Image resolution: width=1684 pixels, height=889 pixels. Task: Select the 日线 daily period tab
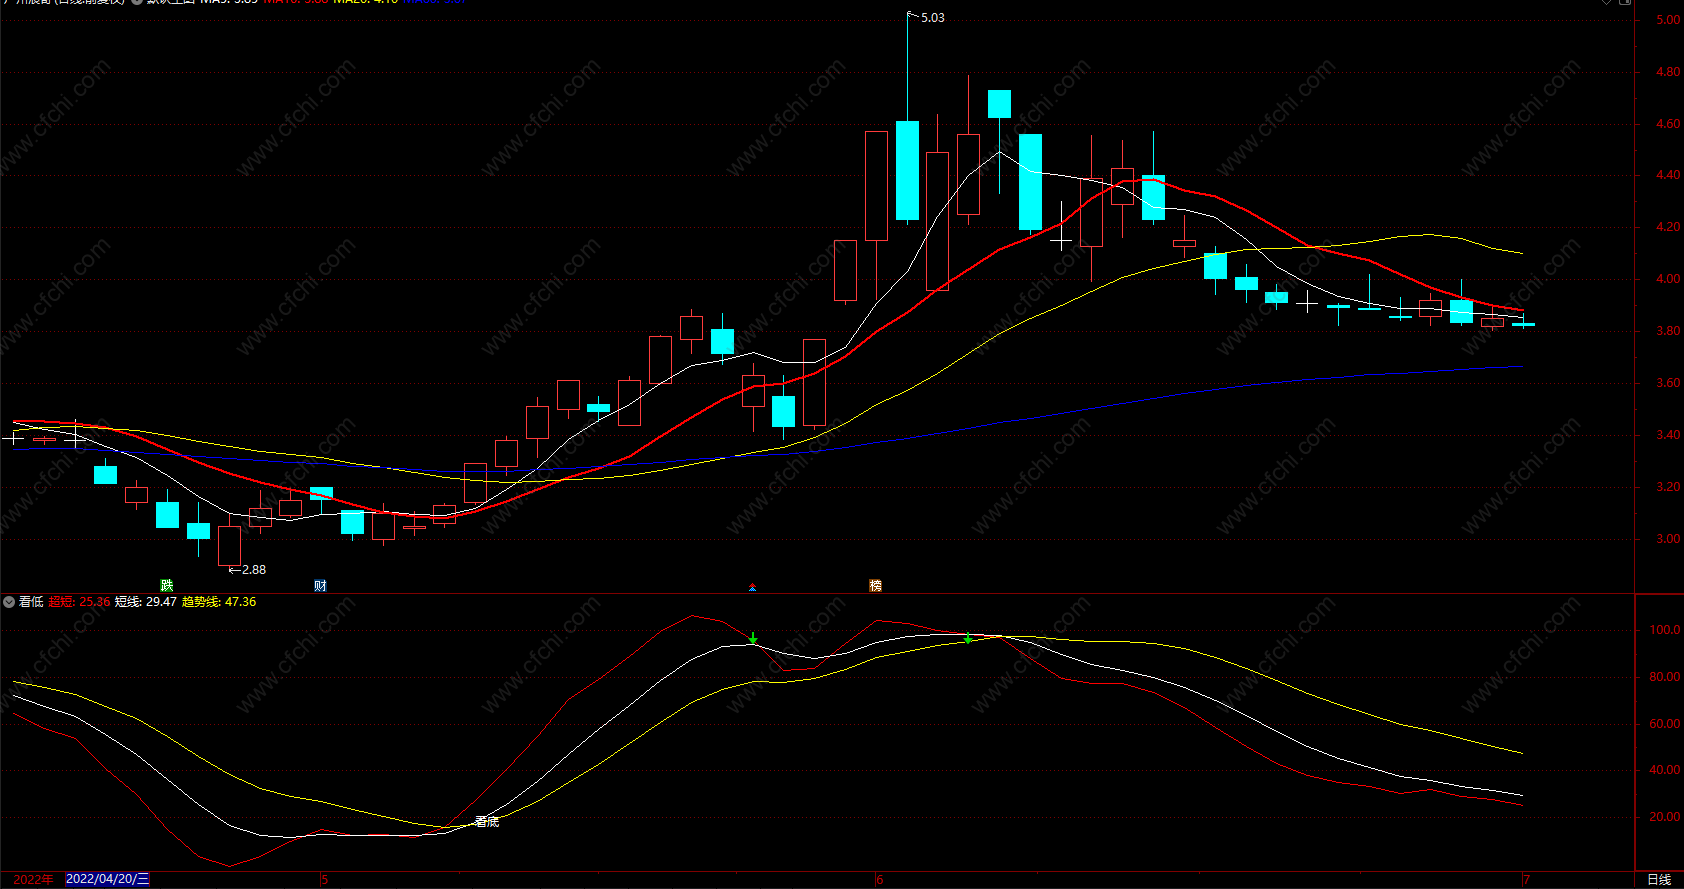point(1659,880)
